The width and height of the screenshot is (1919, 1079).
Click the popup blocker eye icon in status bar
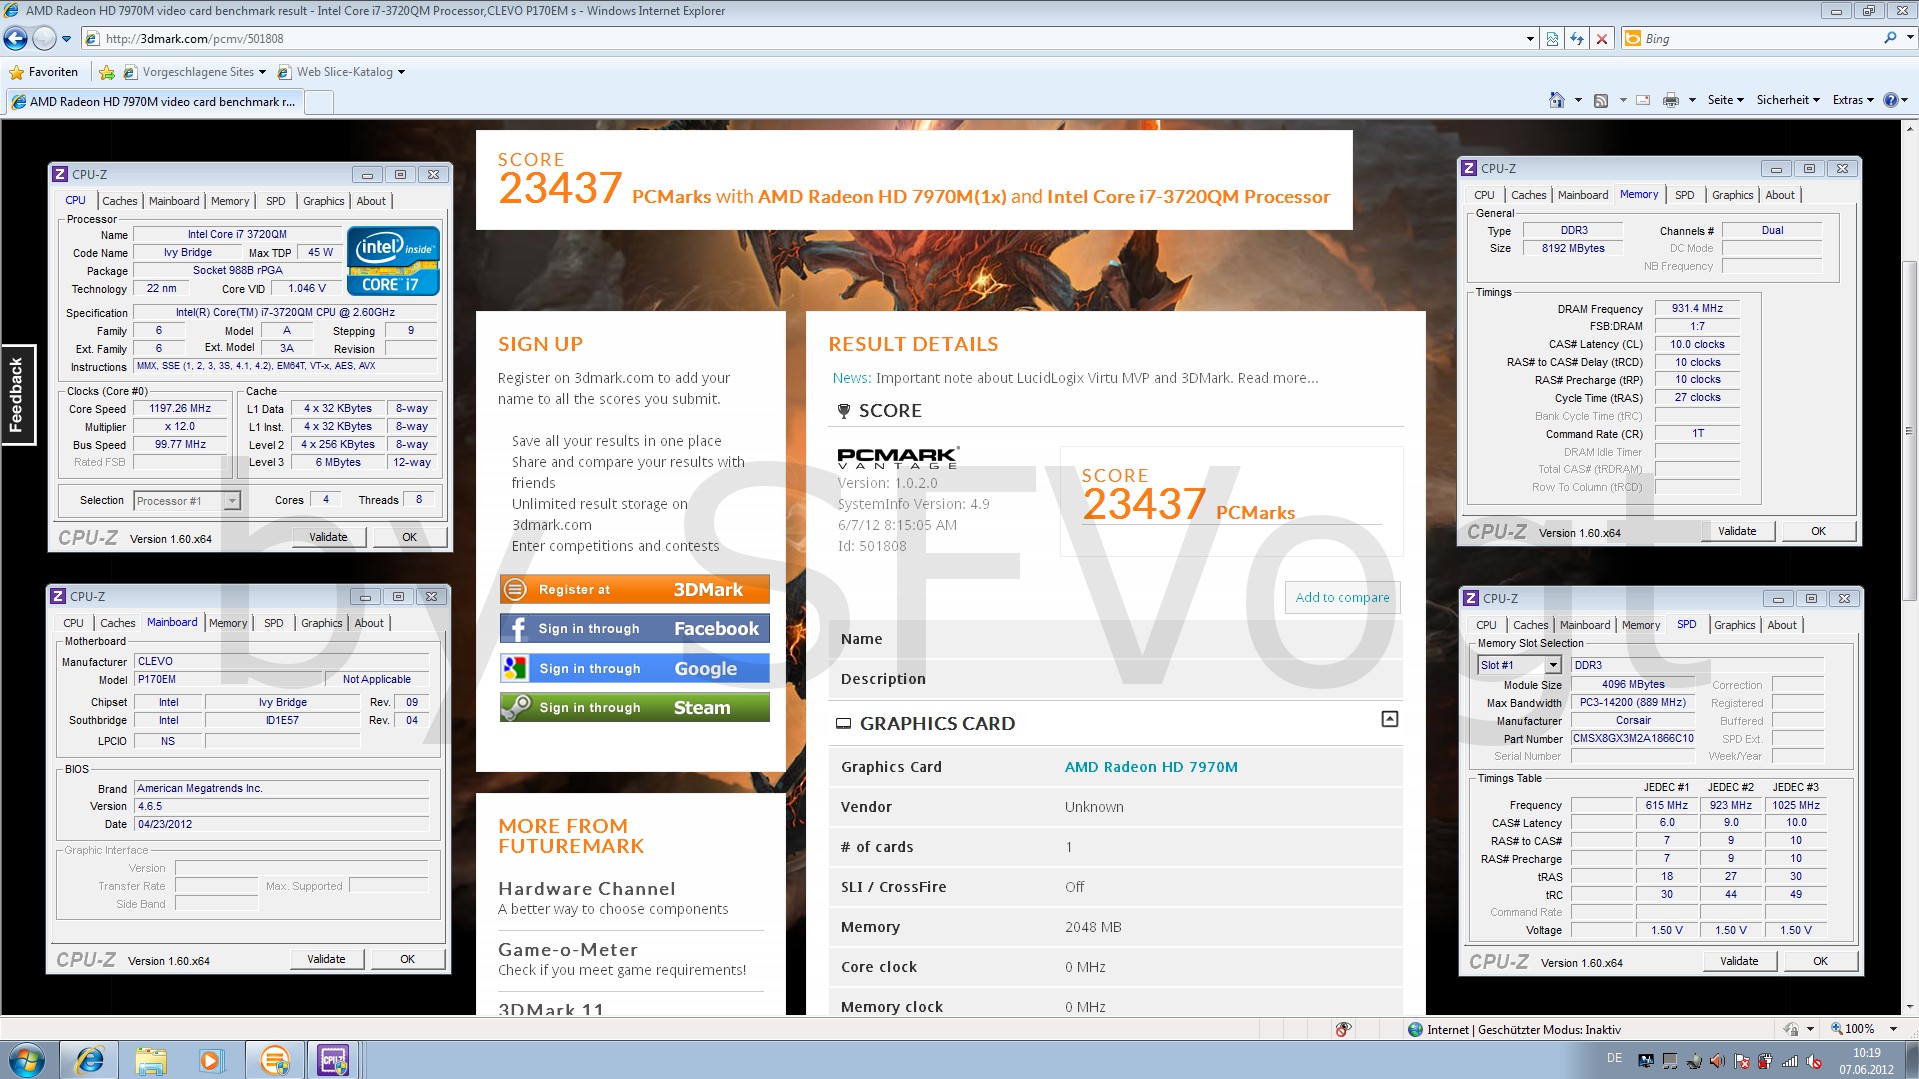pos(1343,1029)
